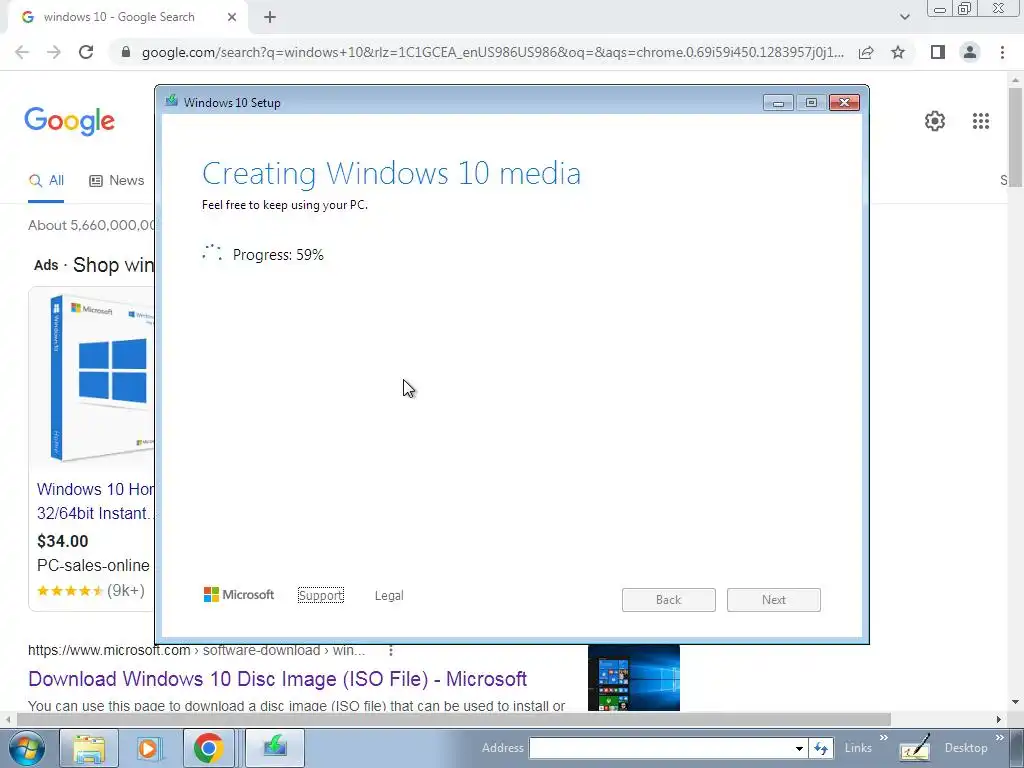This screenshot has width=1024, height=768.
Task: Bookmark this page with star icon
Action: (x=898, y=52)
